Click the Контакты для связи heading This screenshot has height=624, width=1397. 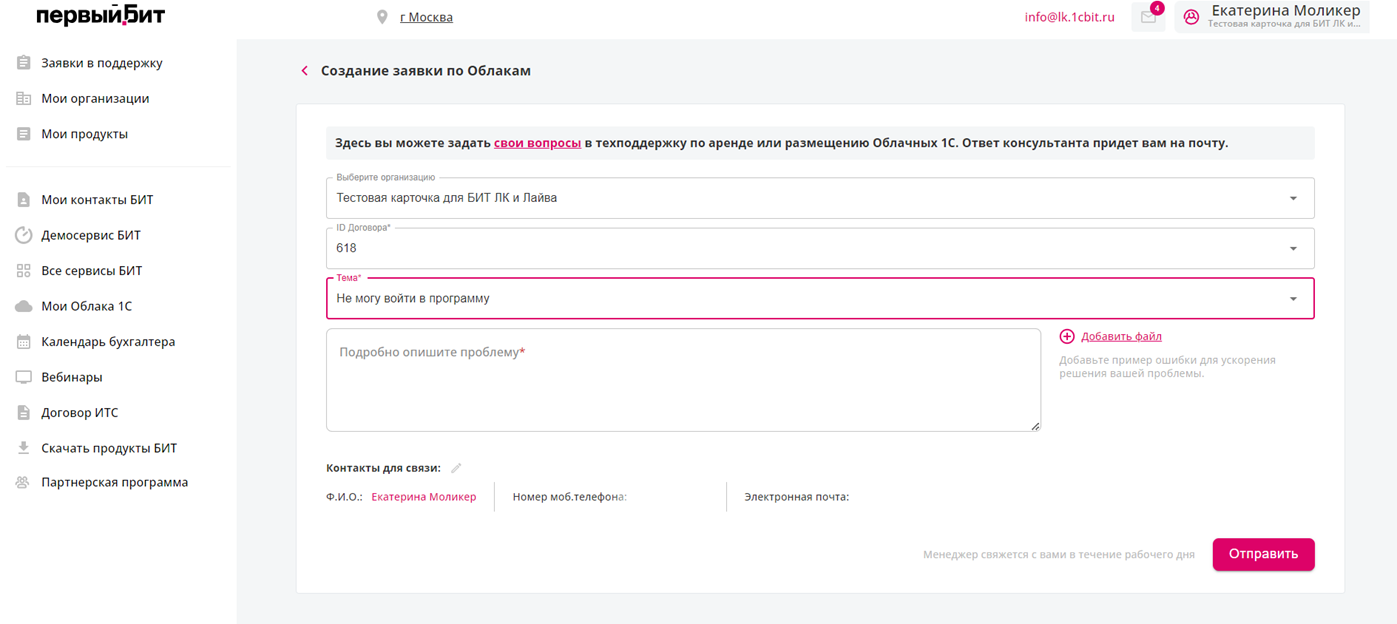pos(383,468)
